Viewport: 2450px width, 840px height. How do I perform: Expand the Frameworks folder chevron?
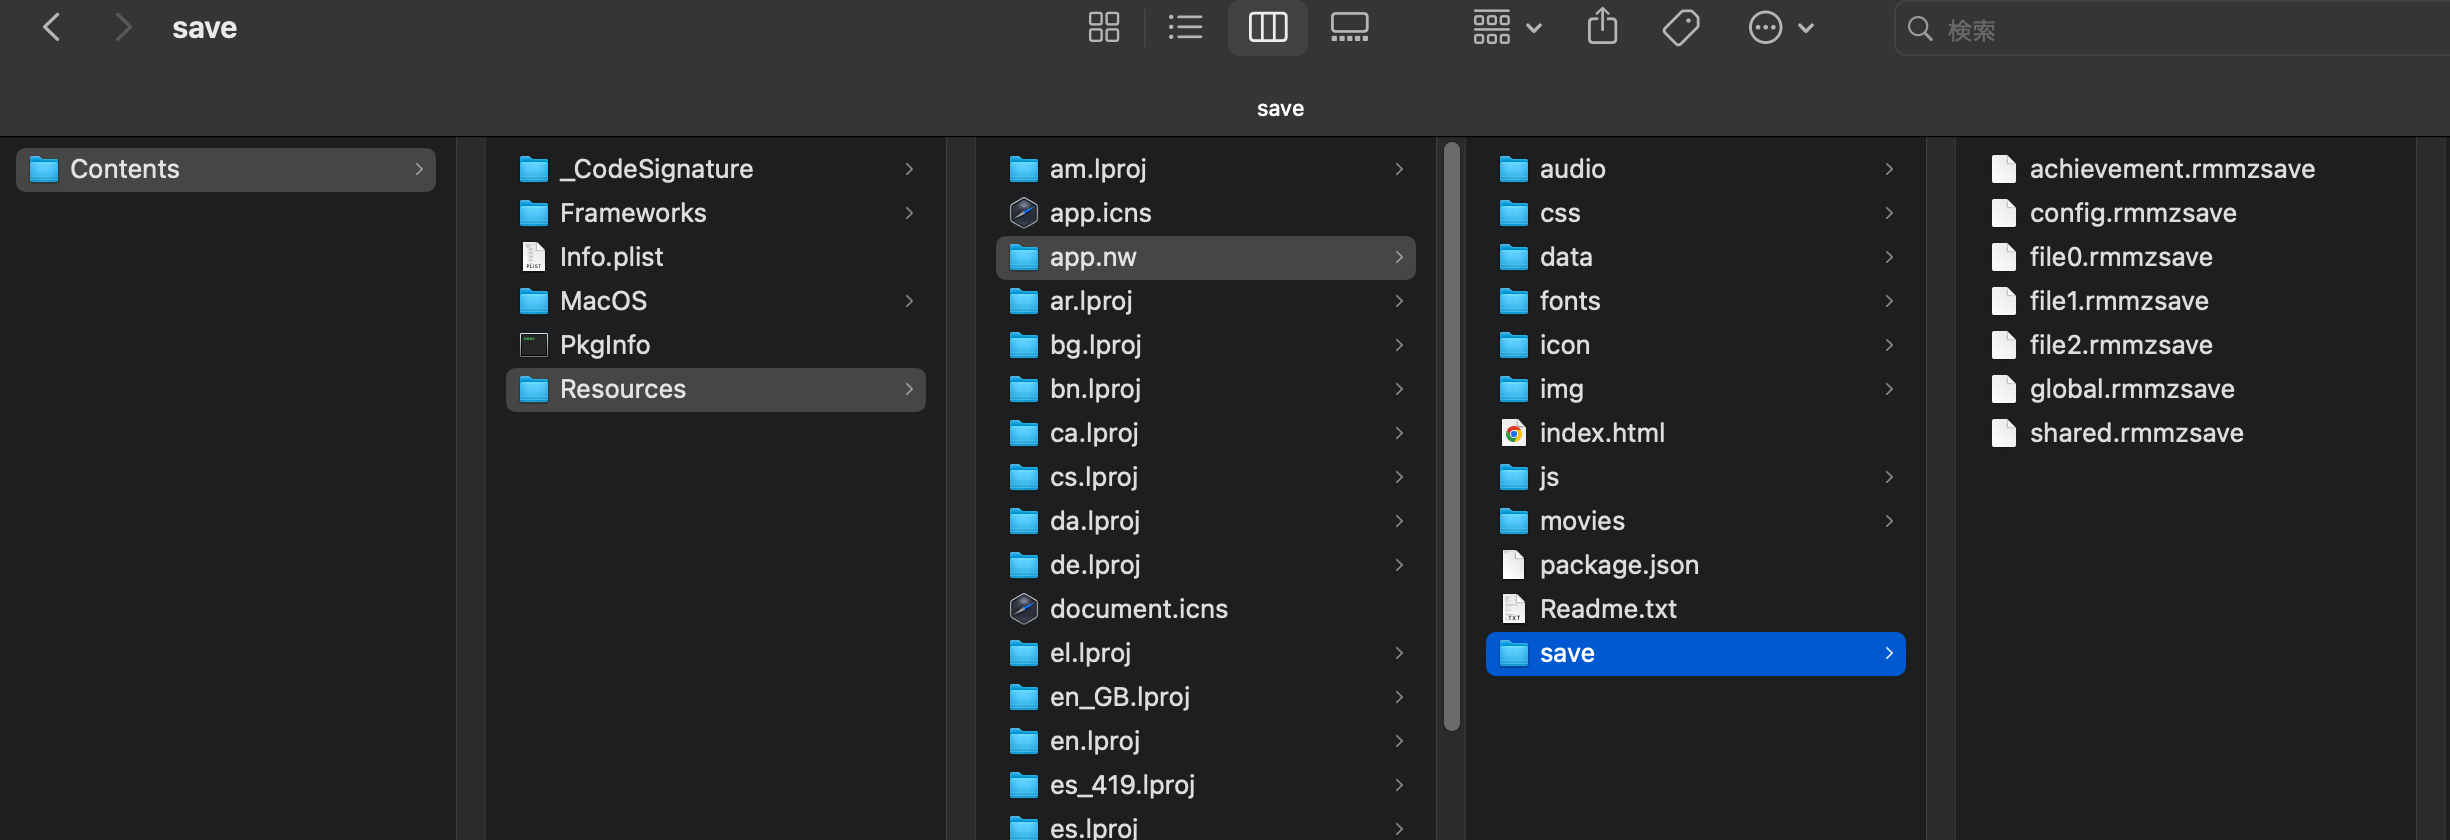click(909, 213)
